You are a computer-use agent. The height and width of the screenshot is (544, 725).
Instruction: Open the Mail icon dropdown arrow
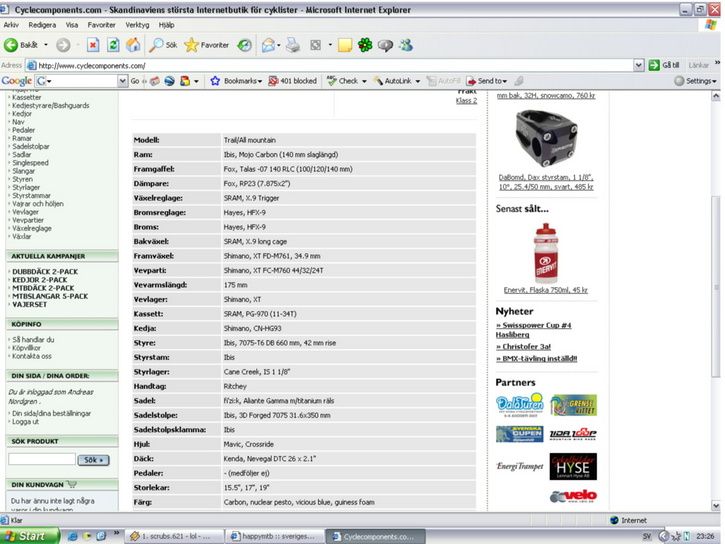pos(278,45)
